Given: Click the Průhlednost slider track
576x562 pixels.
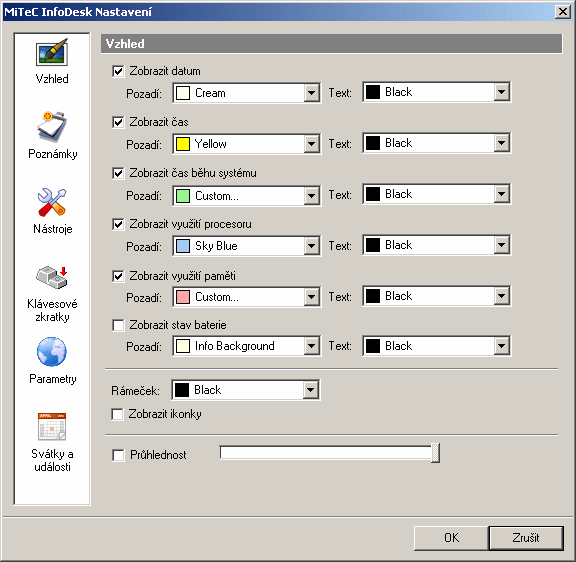Looking at the screenshot, I should [325, 453].
